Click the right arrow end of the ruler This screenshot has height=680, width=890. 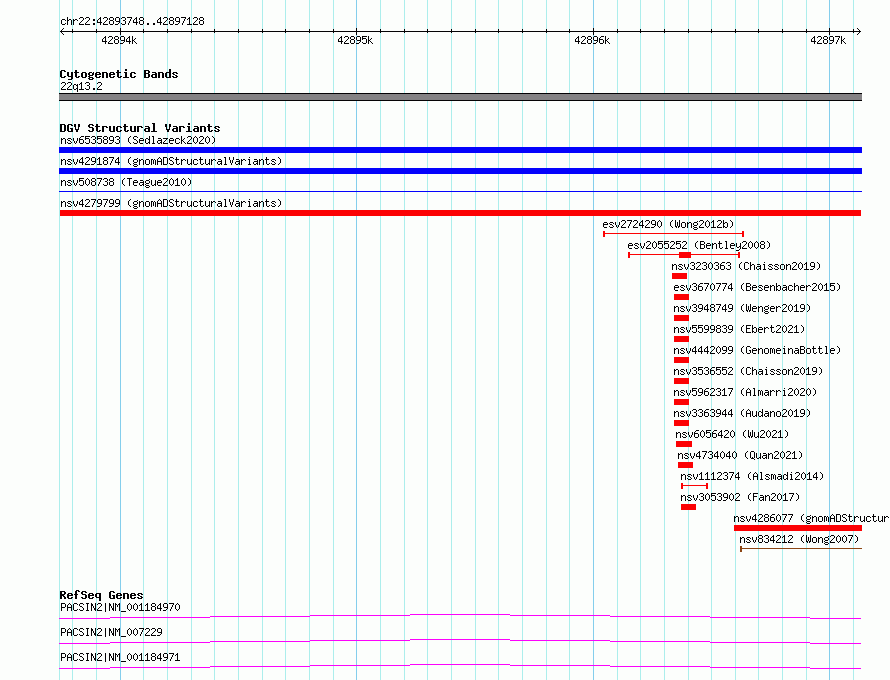[858, 32]
